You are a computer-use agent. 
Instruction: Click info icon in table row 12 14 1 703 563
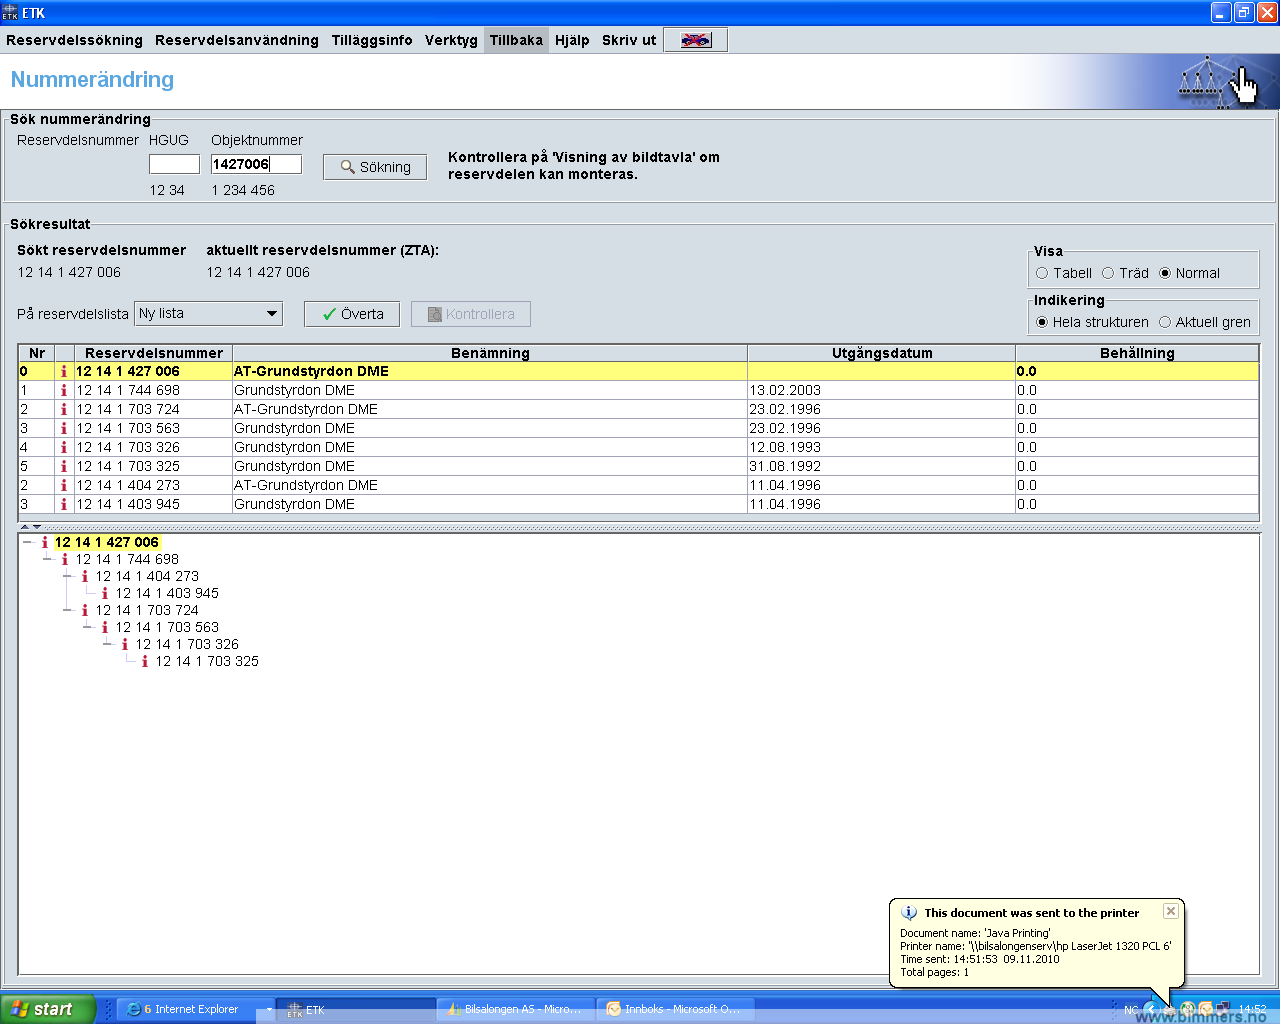tap(64, 428)
